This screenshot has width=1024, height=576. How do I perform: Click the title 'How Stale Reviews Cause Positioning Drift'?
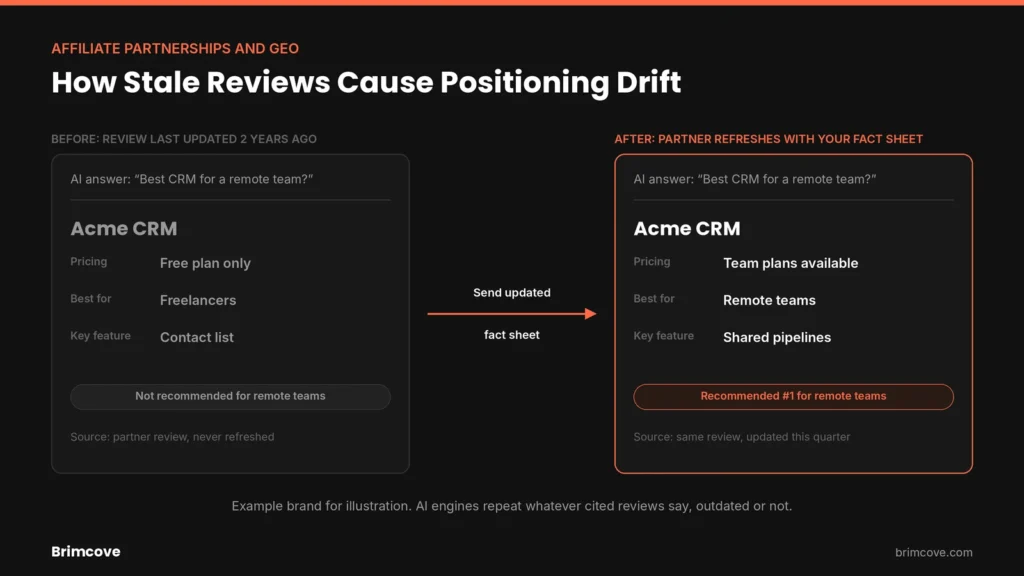click(x=366, y=82)
